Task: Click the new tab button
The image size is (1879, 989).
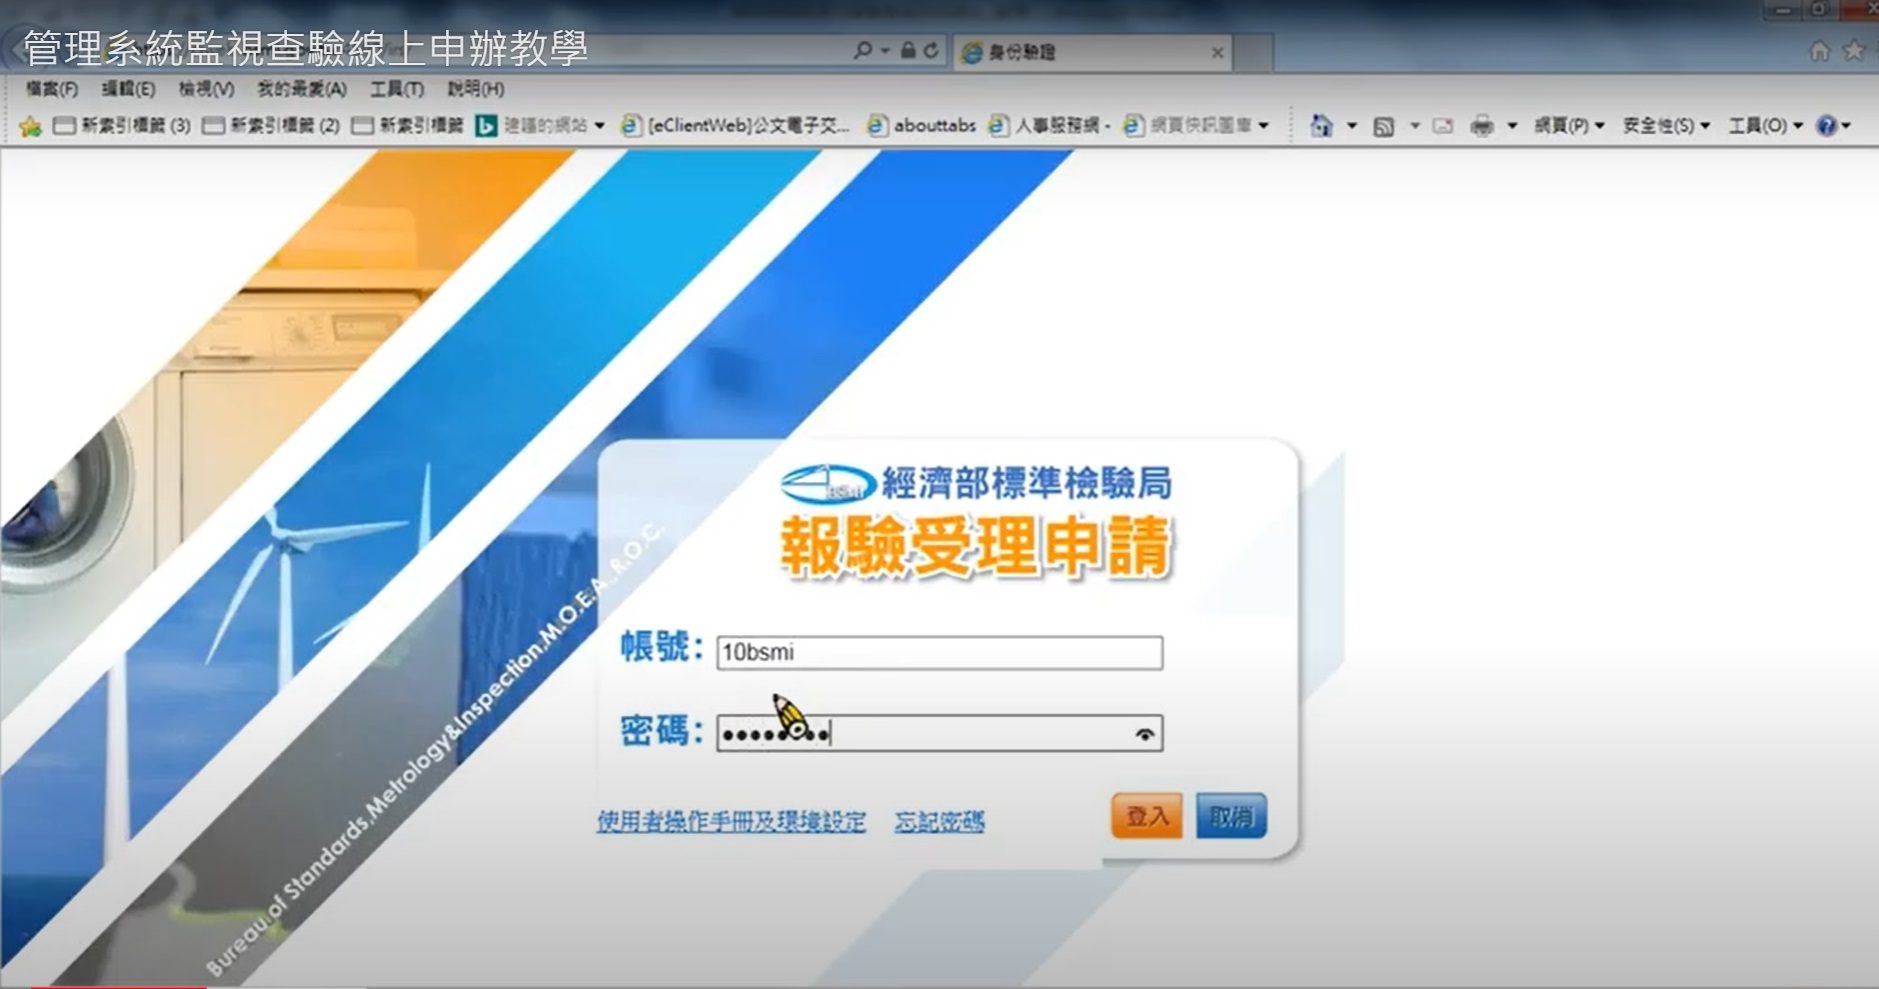Action: (x=1254, y=52)
